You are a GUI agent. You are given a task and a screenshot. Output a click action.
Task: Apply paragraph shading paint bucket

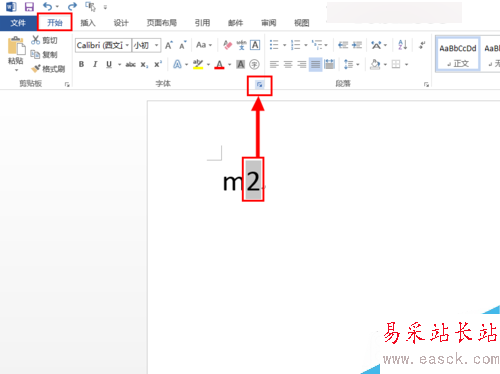375,64
